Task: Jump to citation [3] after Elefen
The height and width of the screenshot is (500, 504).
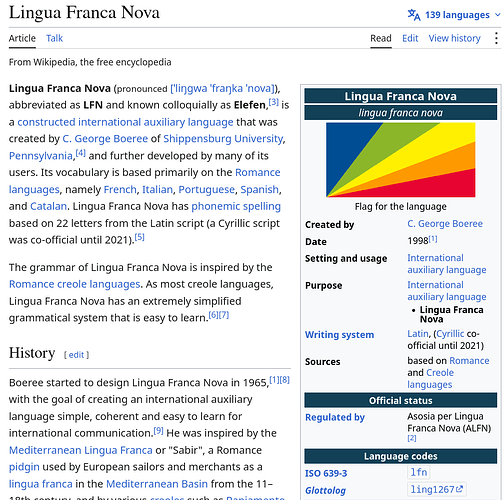Action: (x=274, y=102)
